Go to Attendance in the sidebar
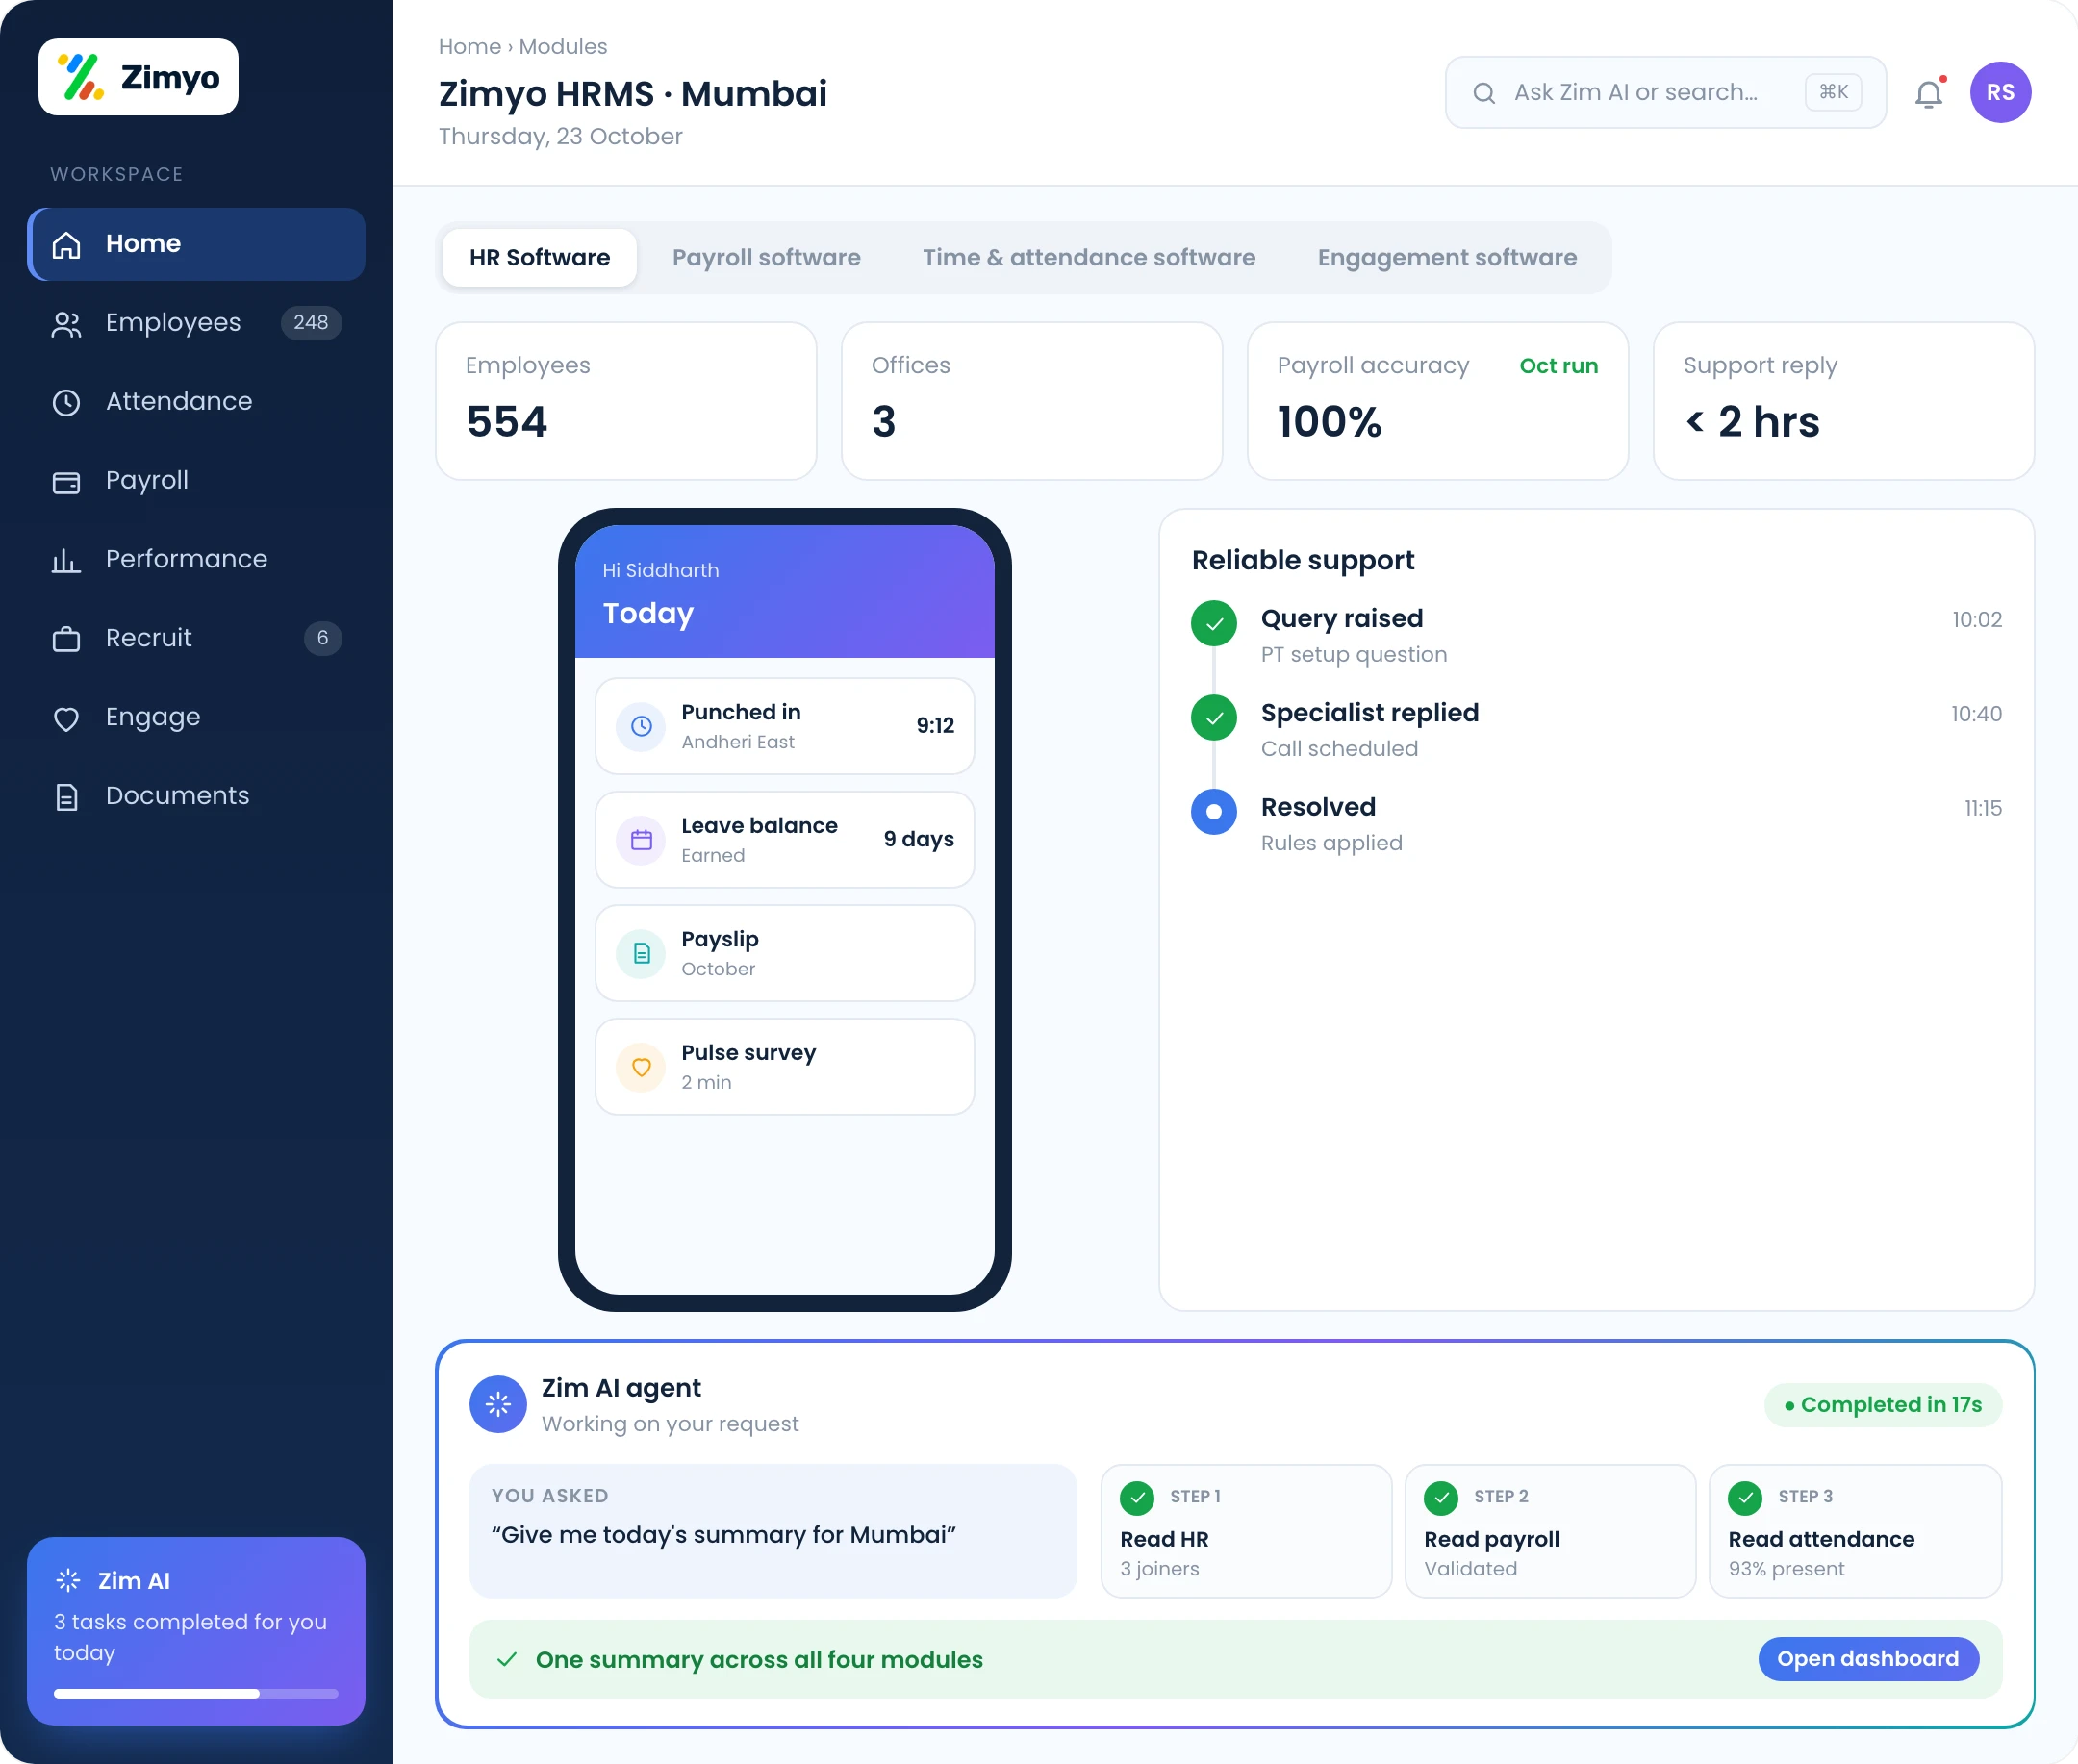 coord(196,402)
